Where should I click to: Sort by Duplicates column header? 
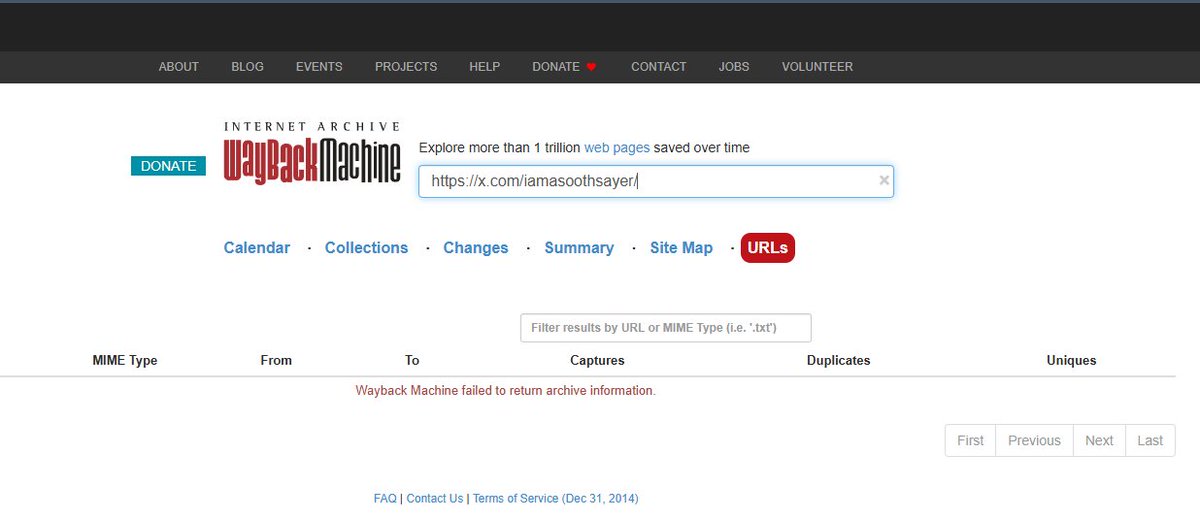839,360
